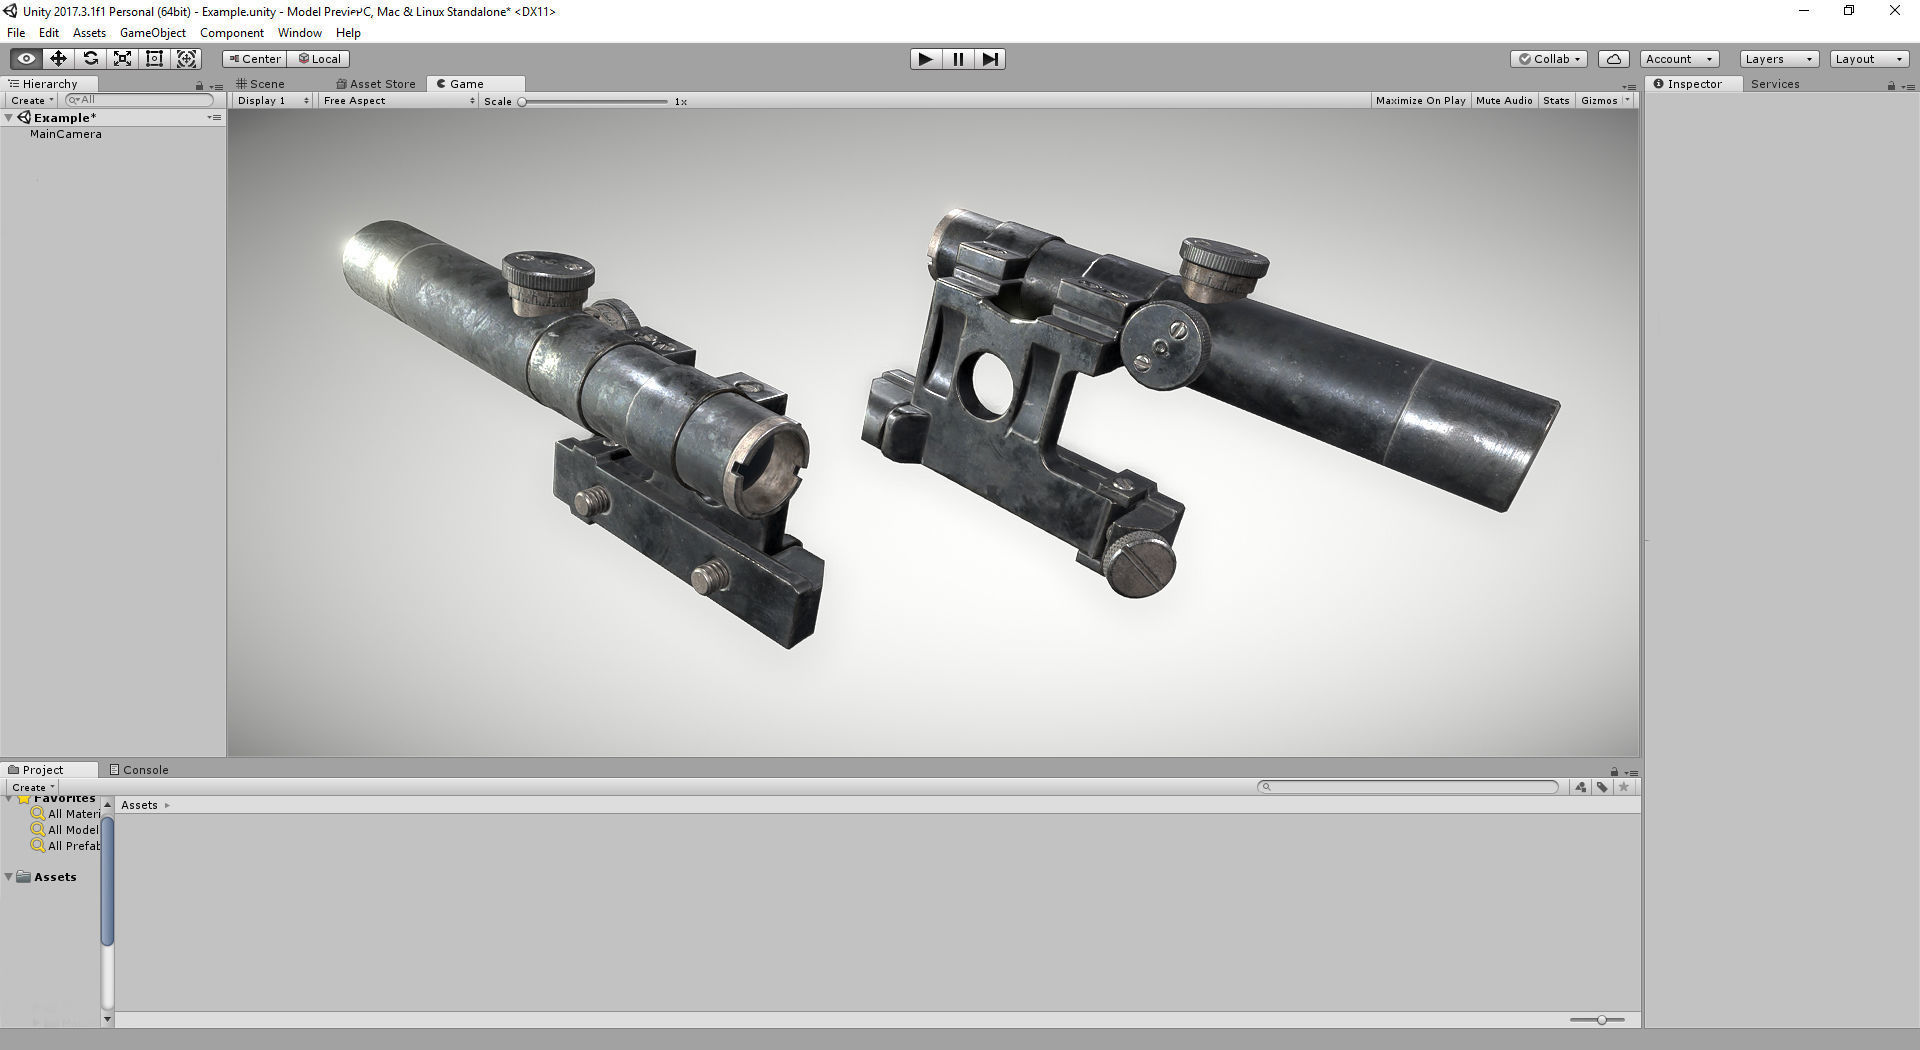Switch to the Console tab
Image resolution: width=1920 pixels, height=1050 pixels.
(139, 770)
